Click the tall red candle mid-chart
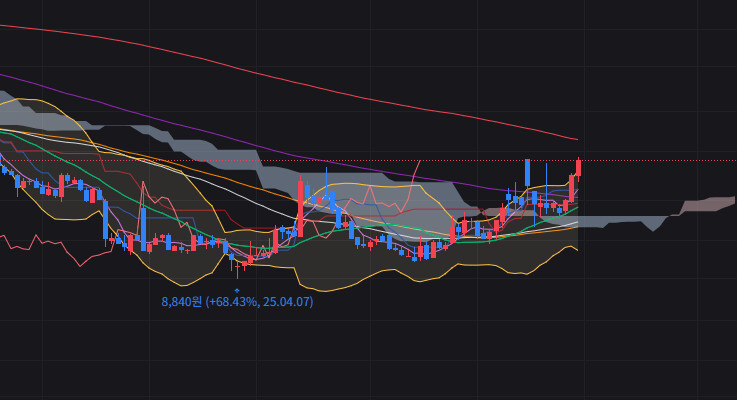The height and width of the screenshot is (400, 737). 300,208
